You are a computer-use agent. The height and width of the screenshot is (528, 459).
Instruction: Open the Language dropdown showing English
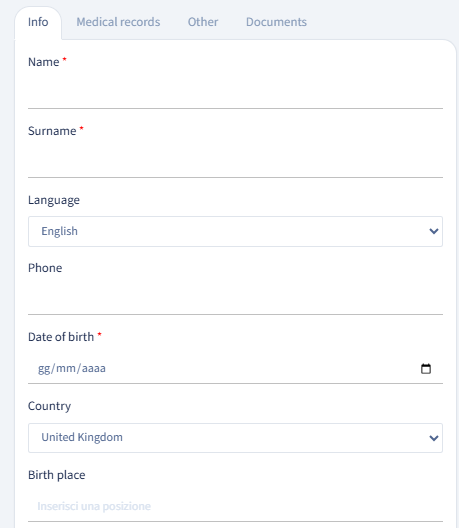235,231
